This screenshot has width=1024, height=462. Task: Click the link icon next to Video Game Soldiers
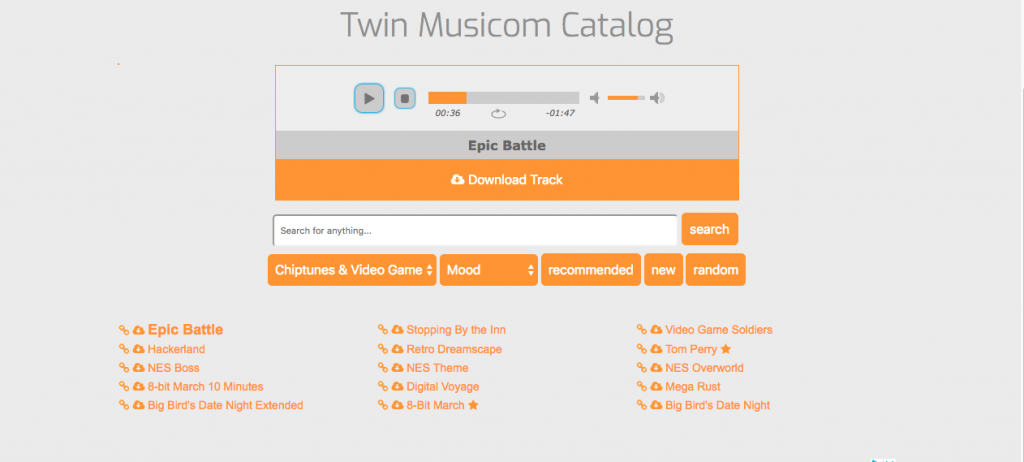pos(642,330)
